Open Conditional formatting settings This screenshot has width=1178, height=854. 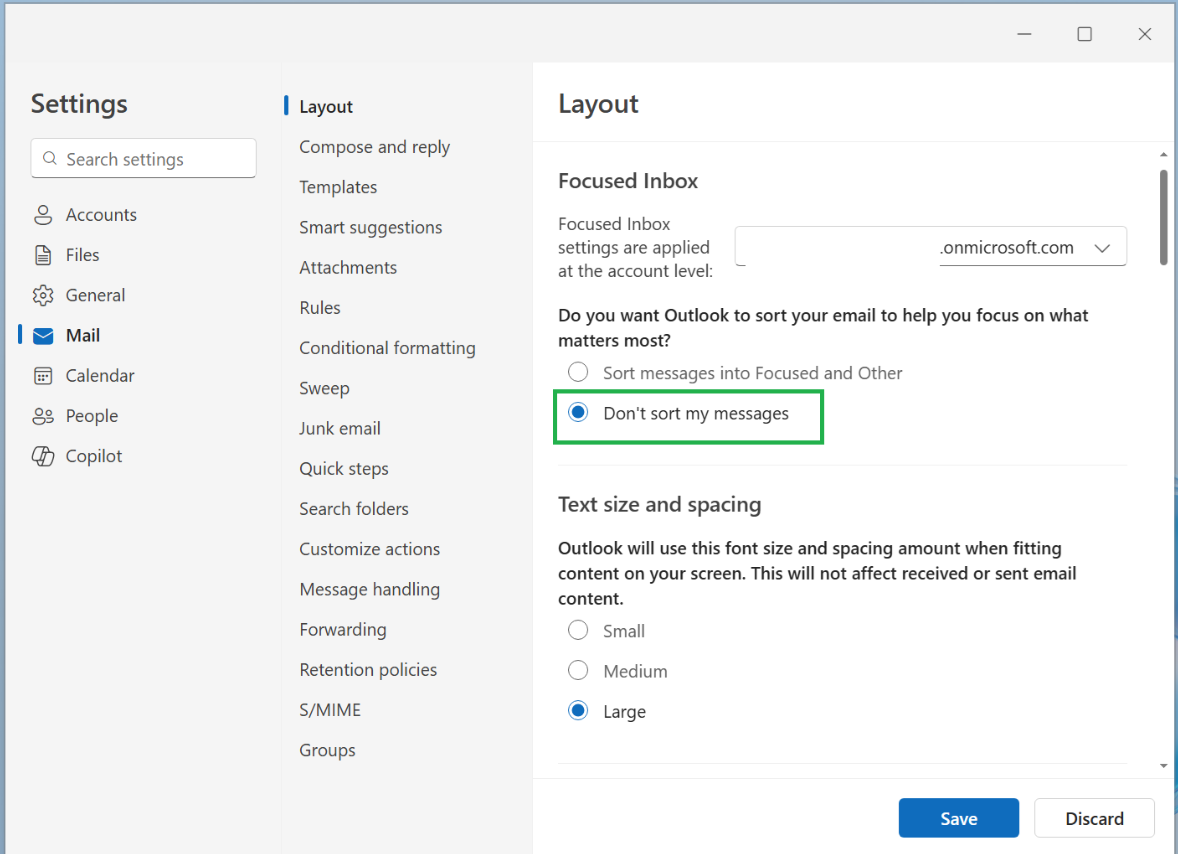(x=387, y=348)
